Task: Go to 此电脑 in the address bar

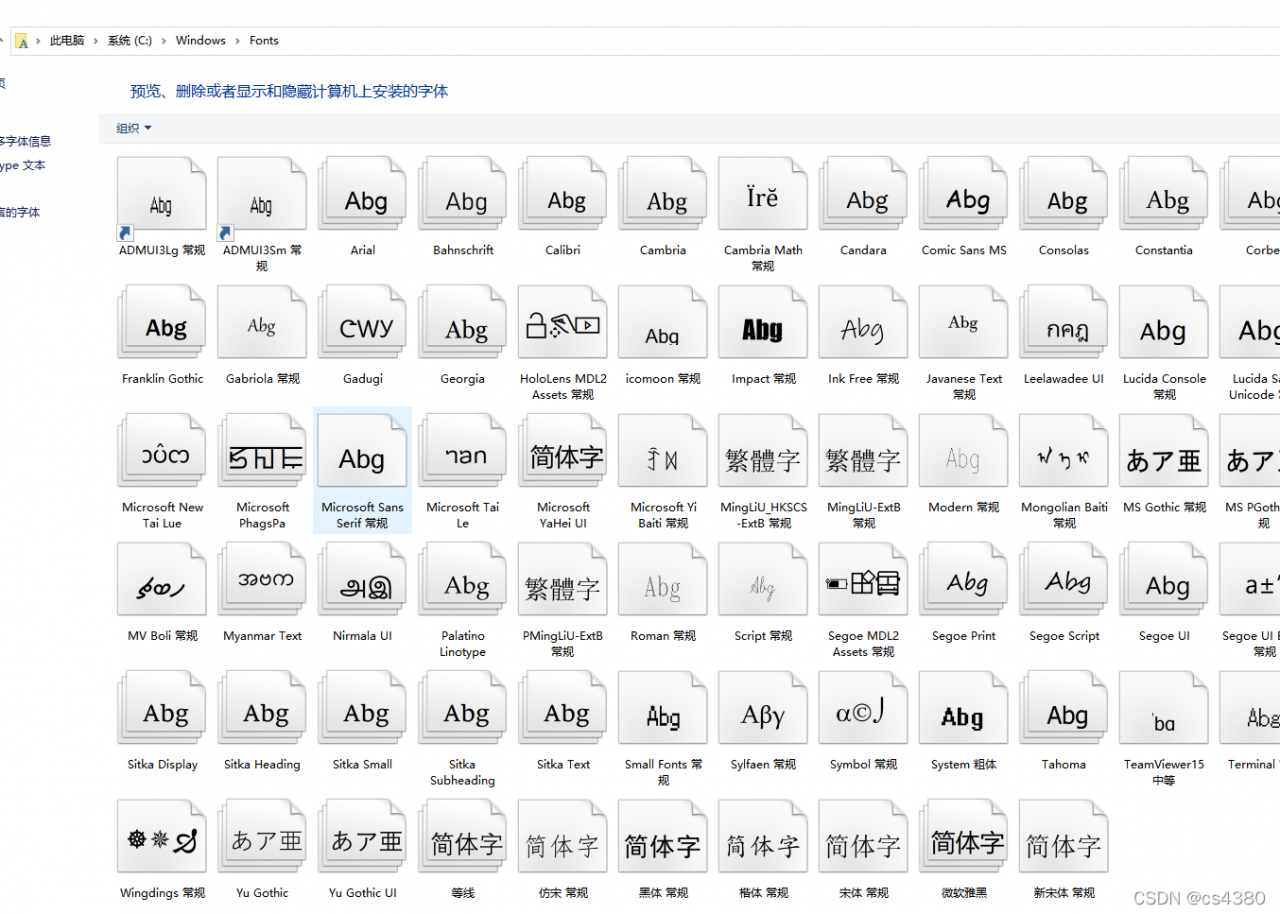Action: pos(67,41)
